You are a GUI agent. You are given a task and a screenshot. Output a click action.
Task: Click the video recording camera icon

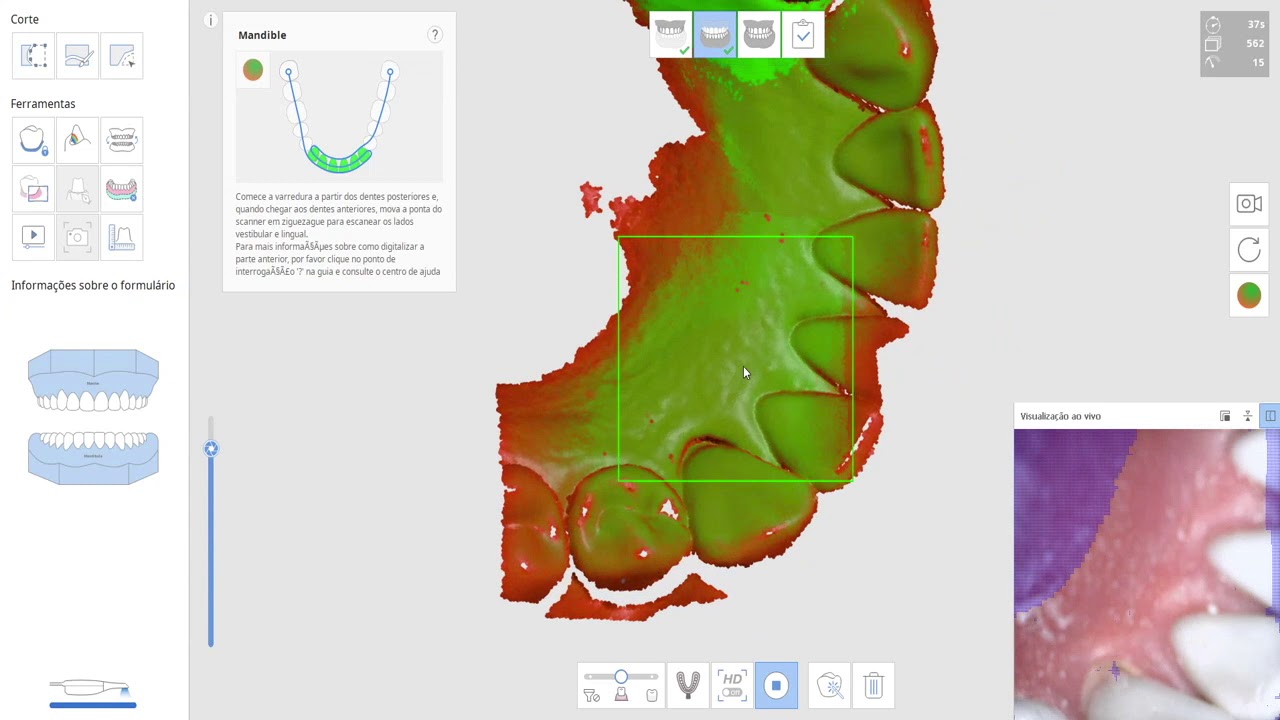tap(1249, 204)
